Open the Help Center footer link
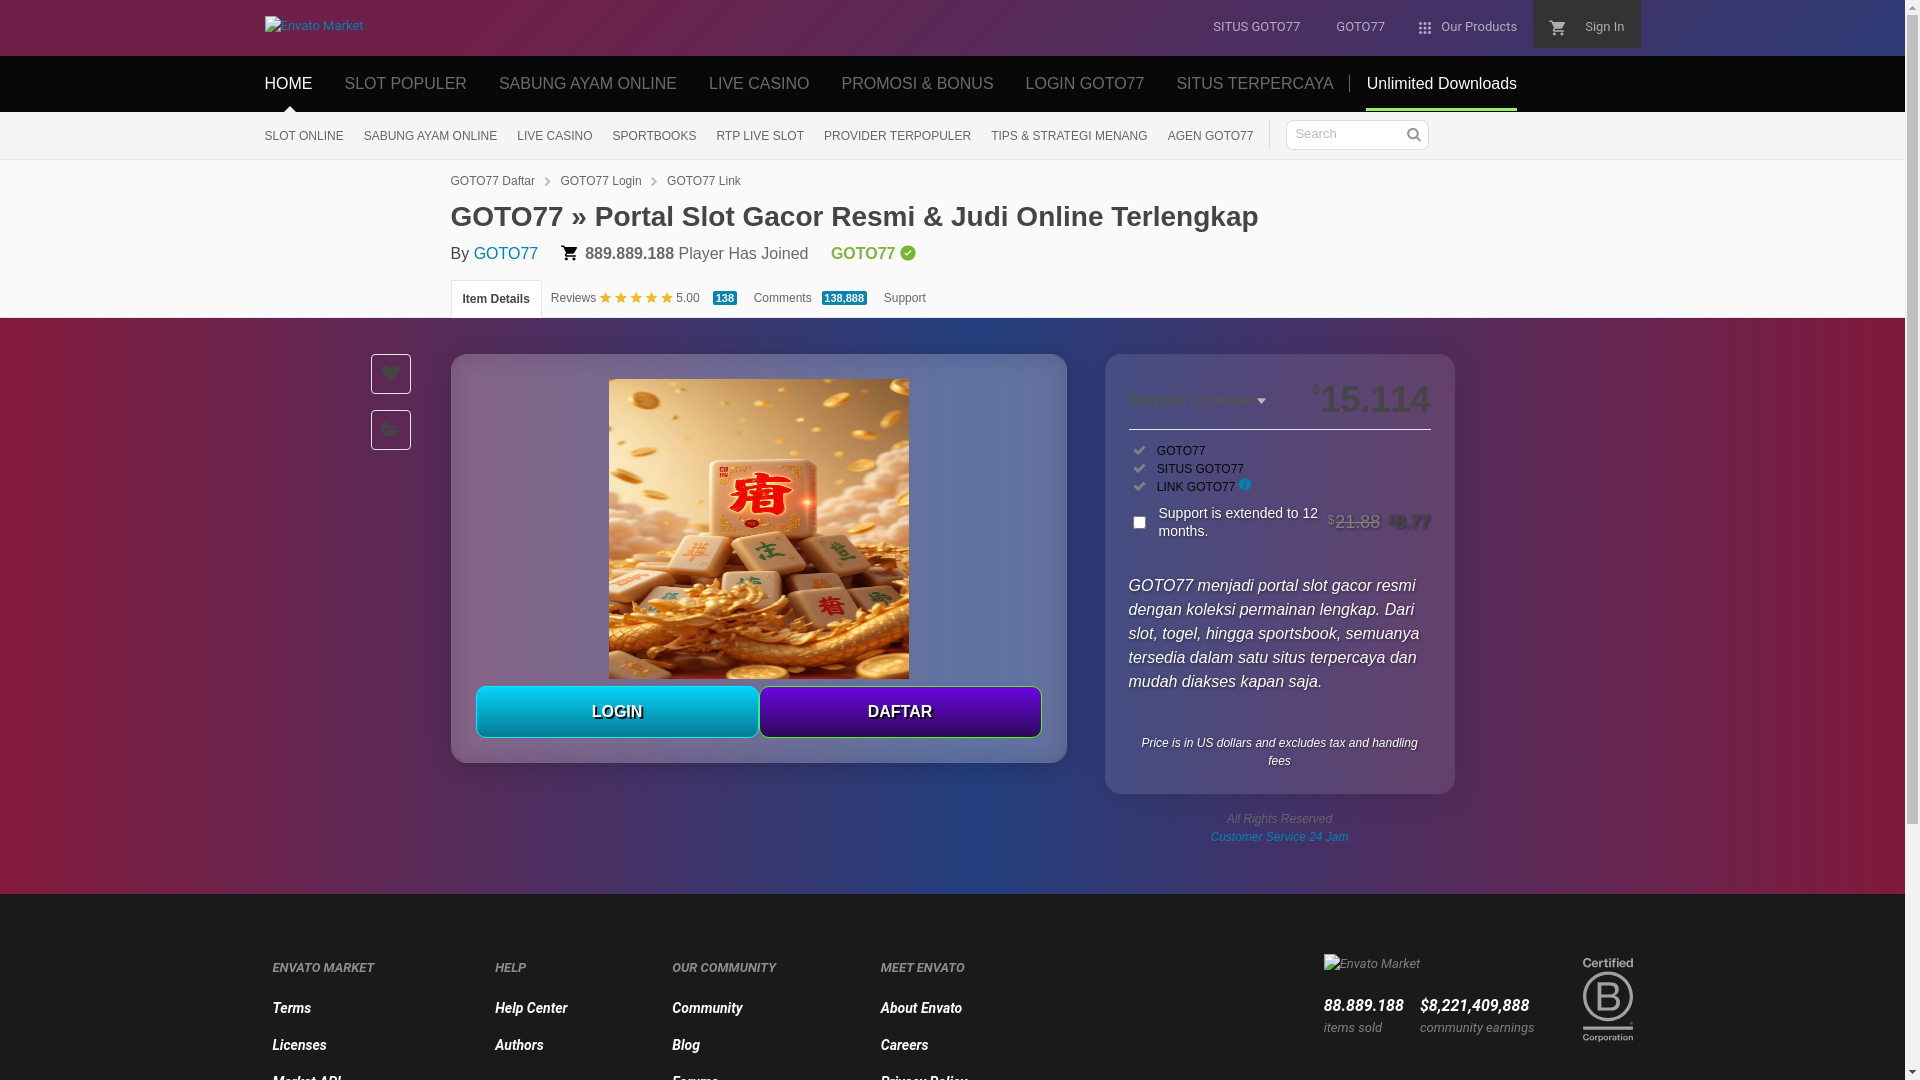Screen dimensions: 1920x1080 coord(531,1008)
